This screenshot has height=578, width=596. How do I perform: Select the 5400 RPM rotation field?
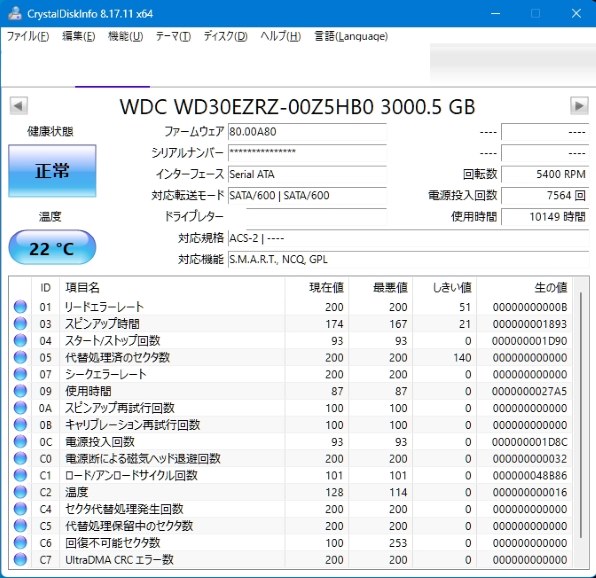545,174
